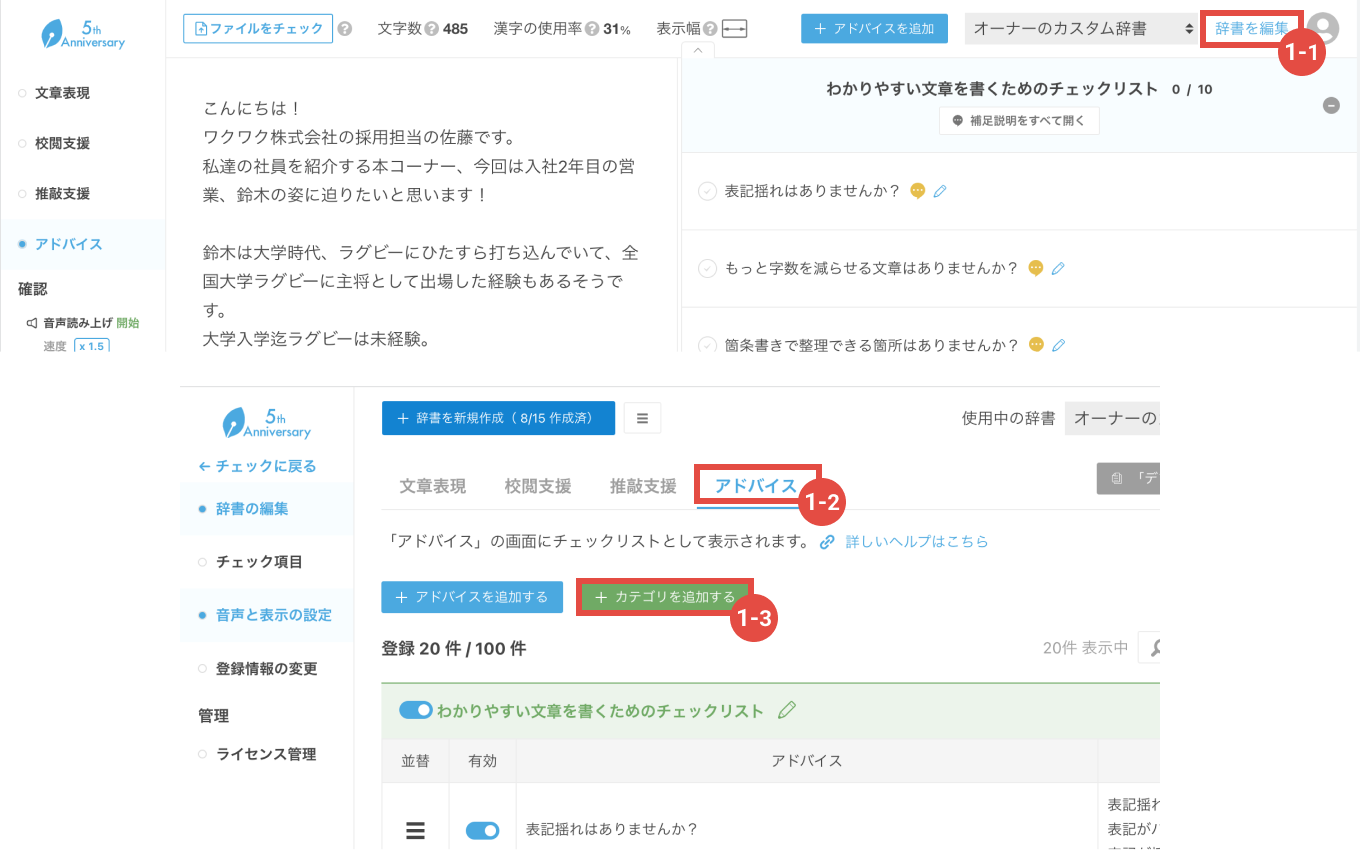Check off 表記揺れはありませんか？ item

click(x=708, y=191)
